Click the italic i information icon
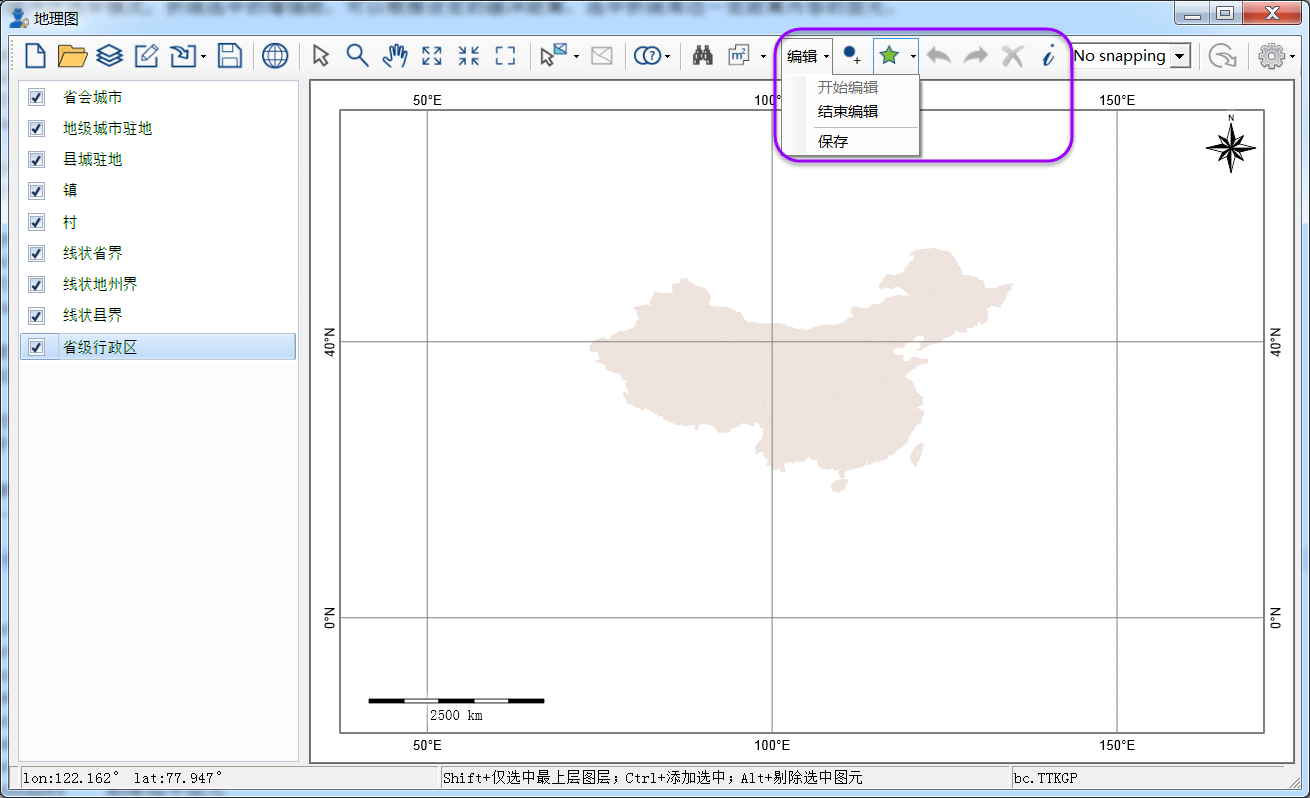Viewport: 1310px width, 798px height. (1048, 56)
